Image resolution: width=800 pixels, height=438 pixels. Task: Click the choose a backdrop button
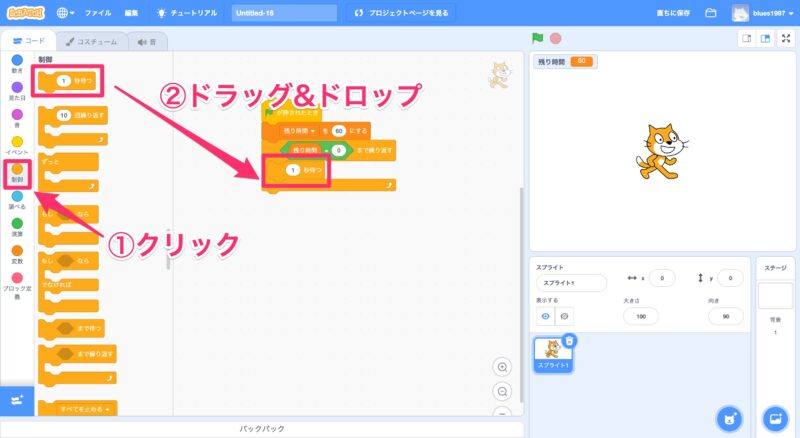(774, 417)
